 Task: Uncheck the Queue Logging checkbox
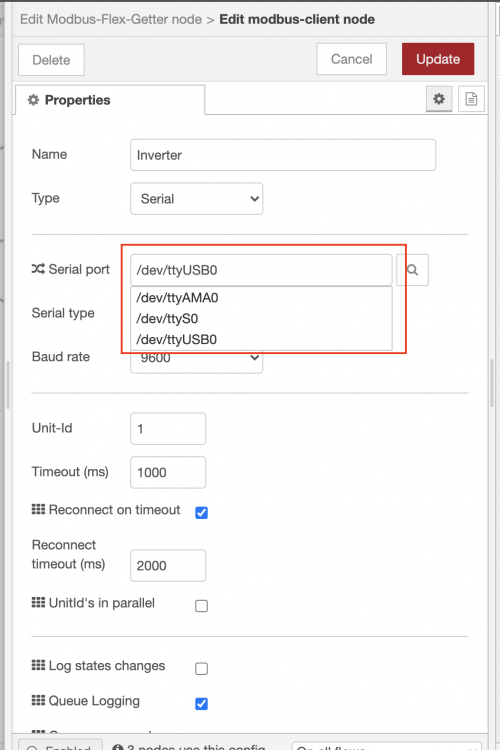click(x=201, y=704)
